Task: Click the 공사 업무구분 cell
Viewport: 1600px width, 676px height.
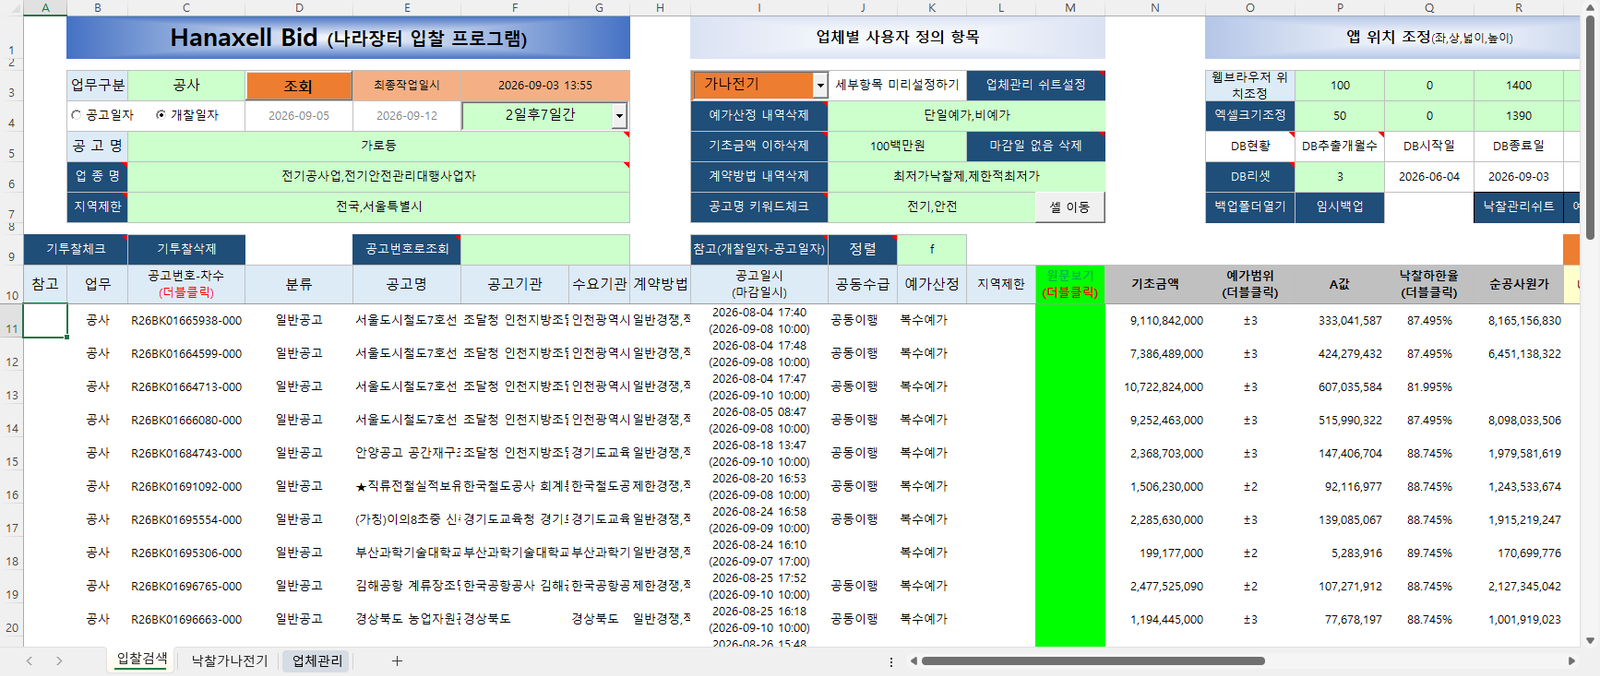Action: pos(186,86)
